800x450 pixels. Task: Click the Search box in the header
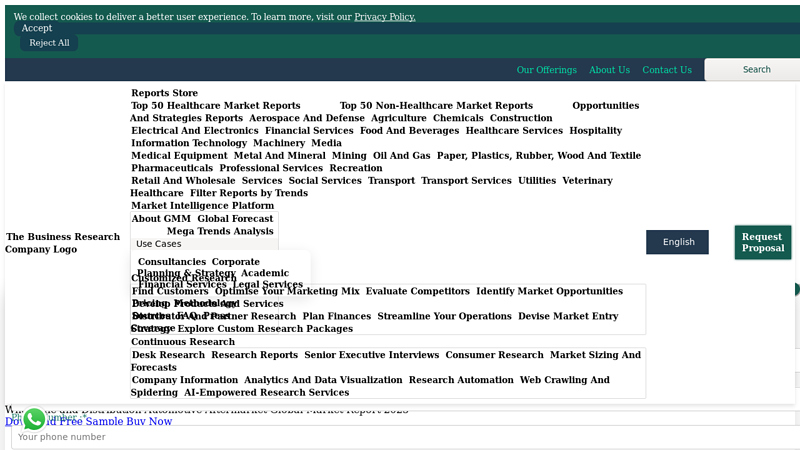[755, 70]
